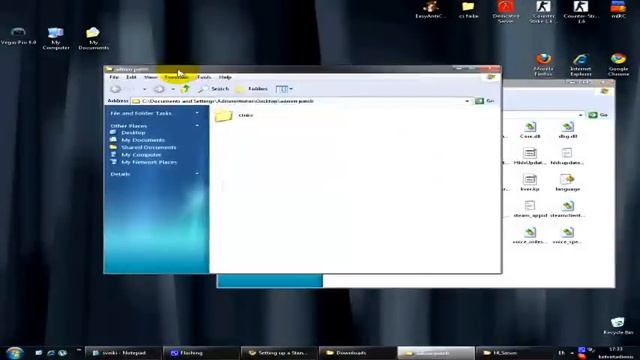Open the View menu
Image resolution: width=640 pixels, height=360 pixels.
click(150, 77)
